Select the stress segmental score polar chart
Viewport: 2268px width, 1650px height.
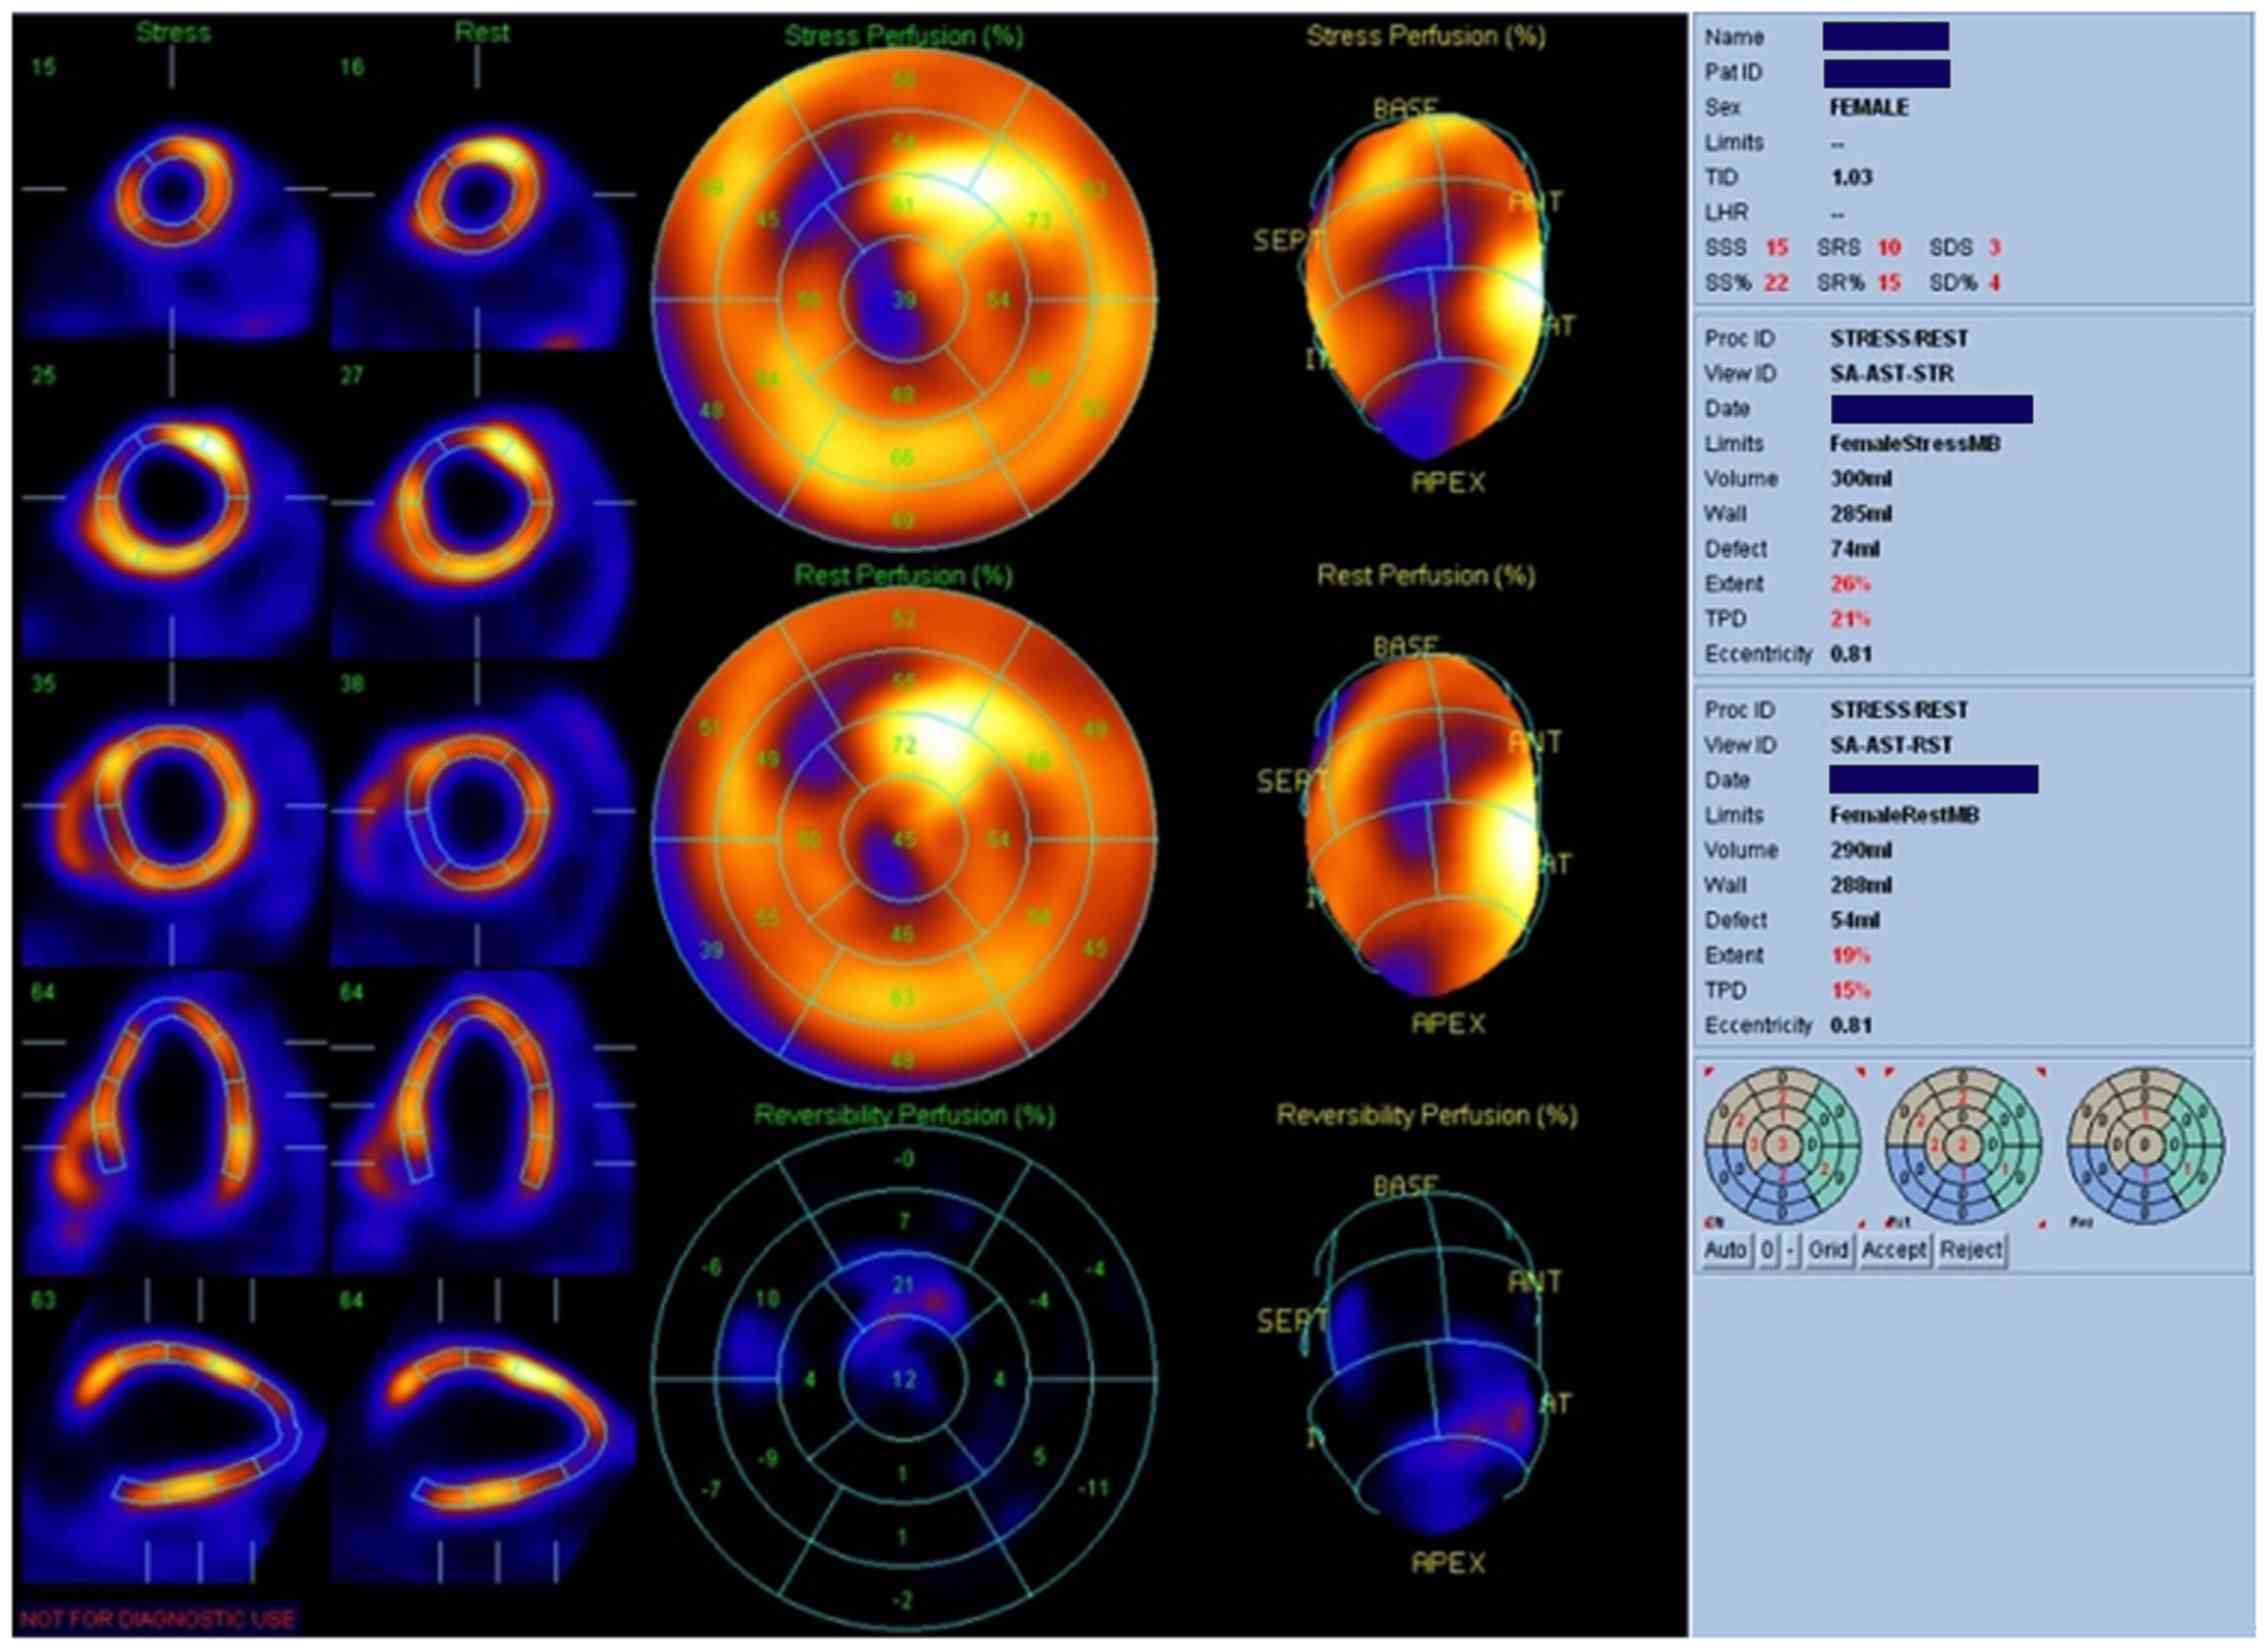(1782, 1145)
